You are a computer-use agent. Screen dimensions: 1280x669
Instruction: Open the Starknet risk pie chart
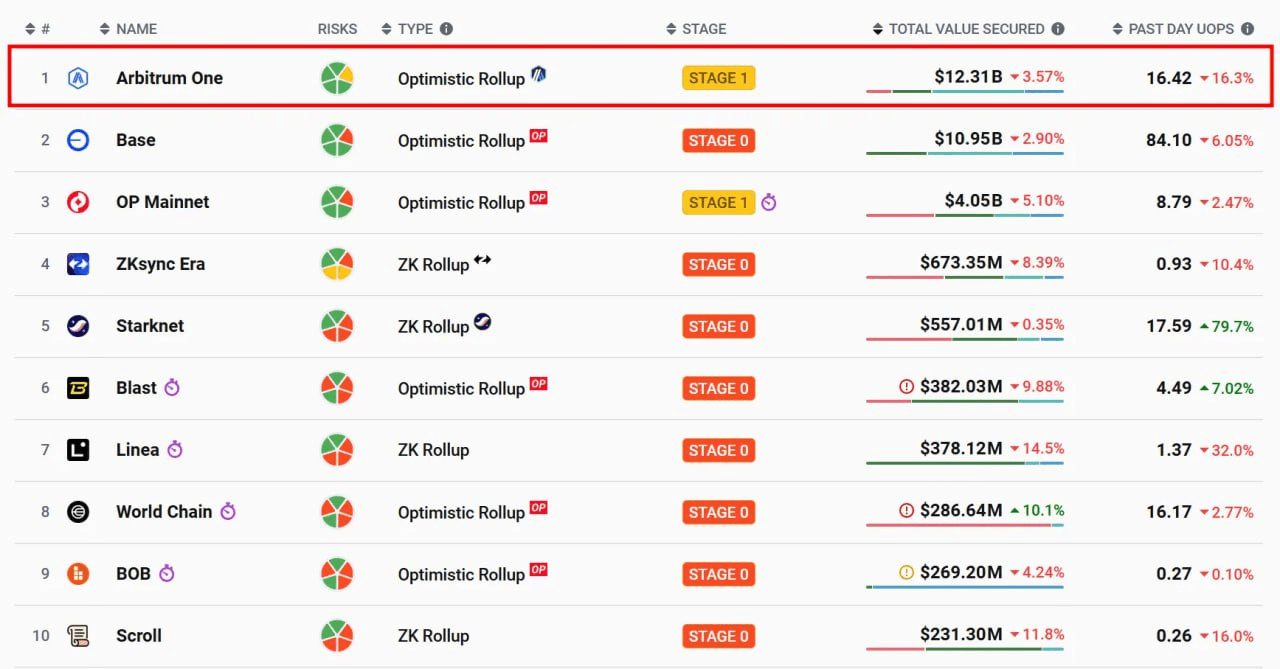pyautogui.click(x=337, y=326)
